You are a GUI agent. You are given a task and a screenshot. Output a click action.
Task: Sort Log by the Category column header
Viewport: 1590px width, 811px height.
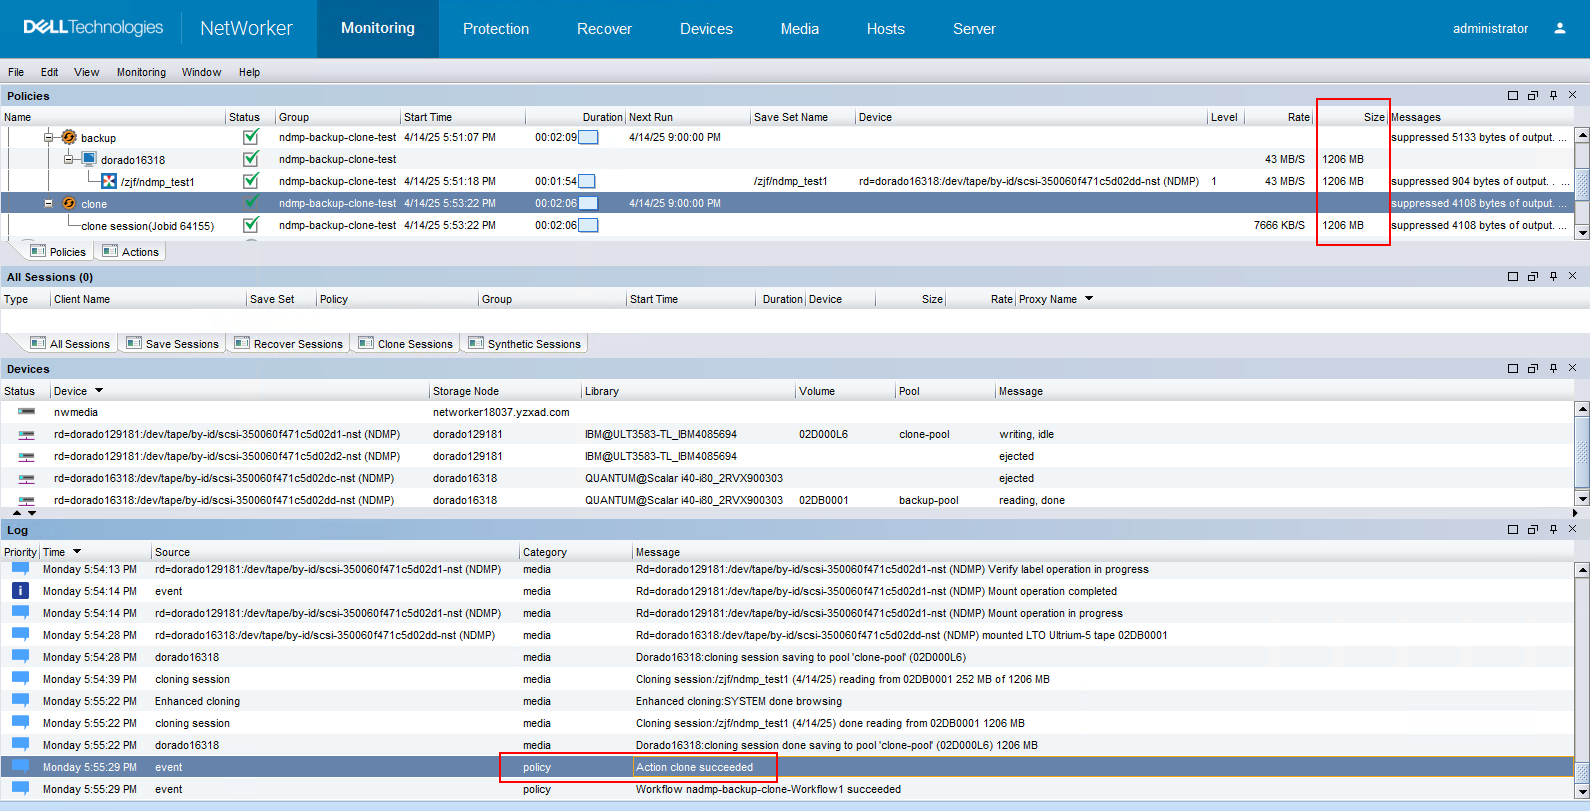[576, 552]
